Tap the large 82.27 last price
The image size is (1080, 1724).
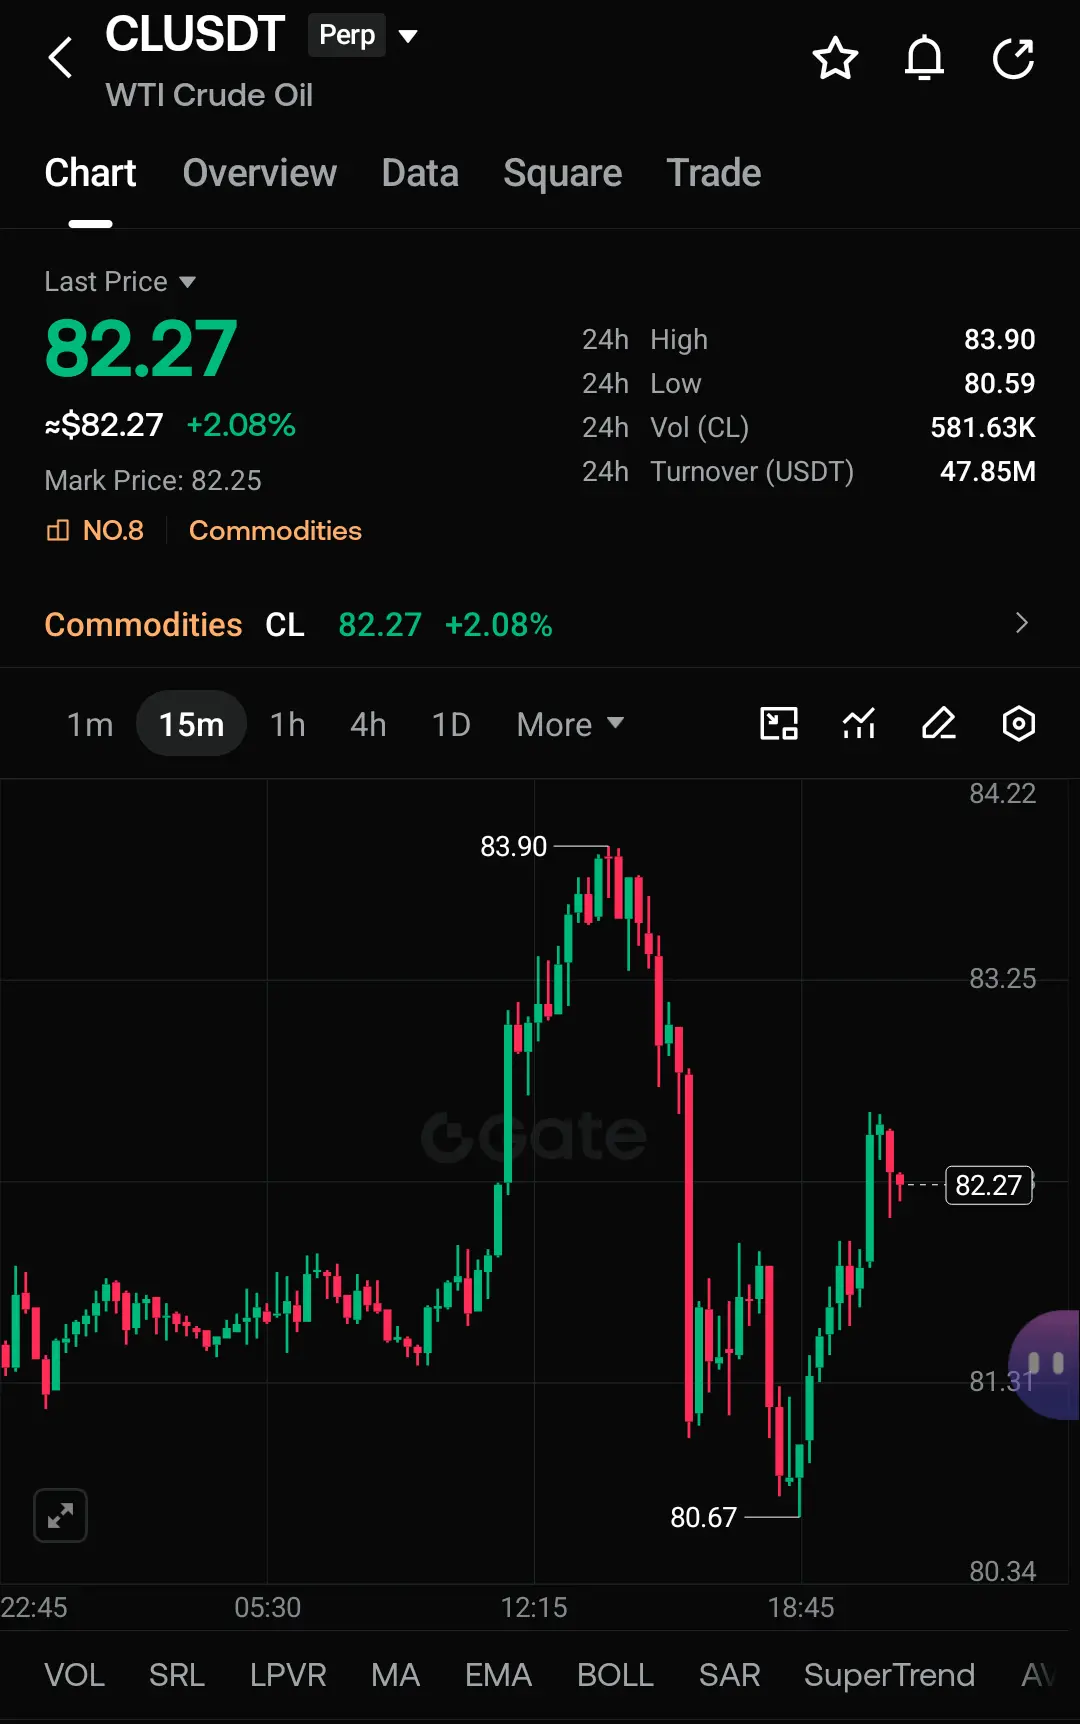(141, 349)
